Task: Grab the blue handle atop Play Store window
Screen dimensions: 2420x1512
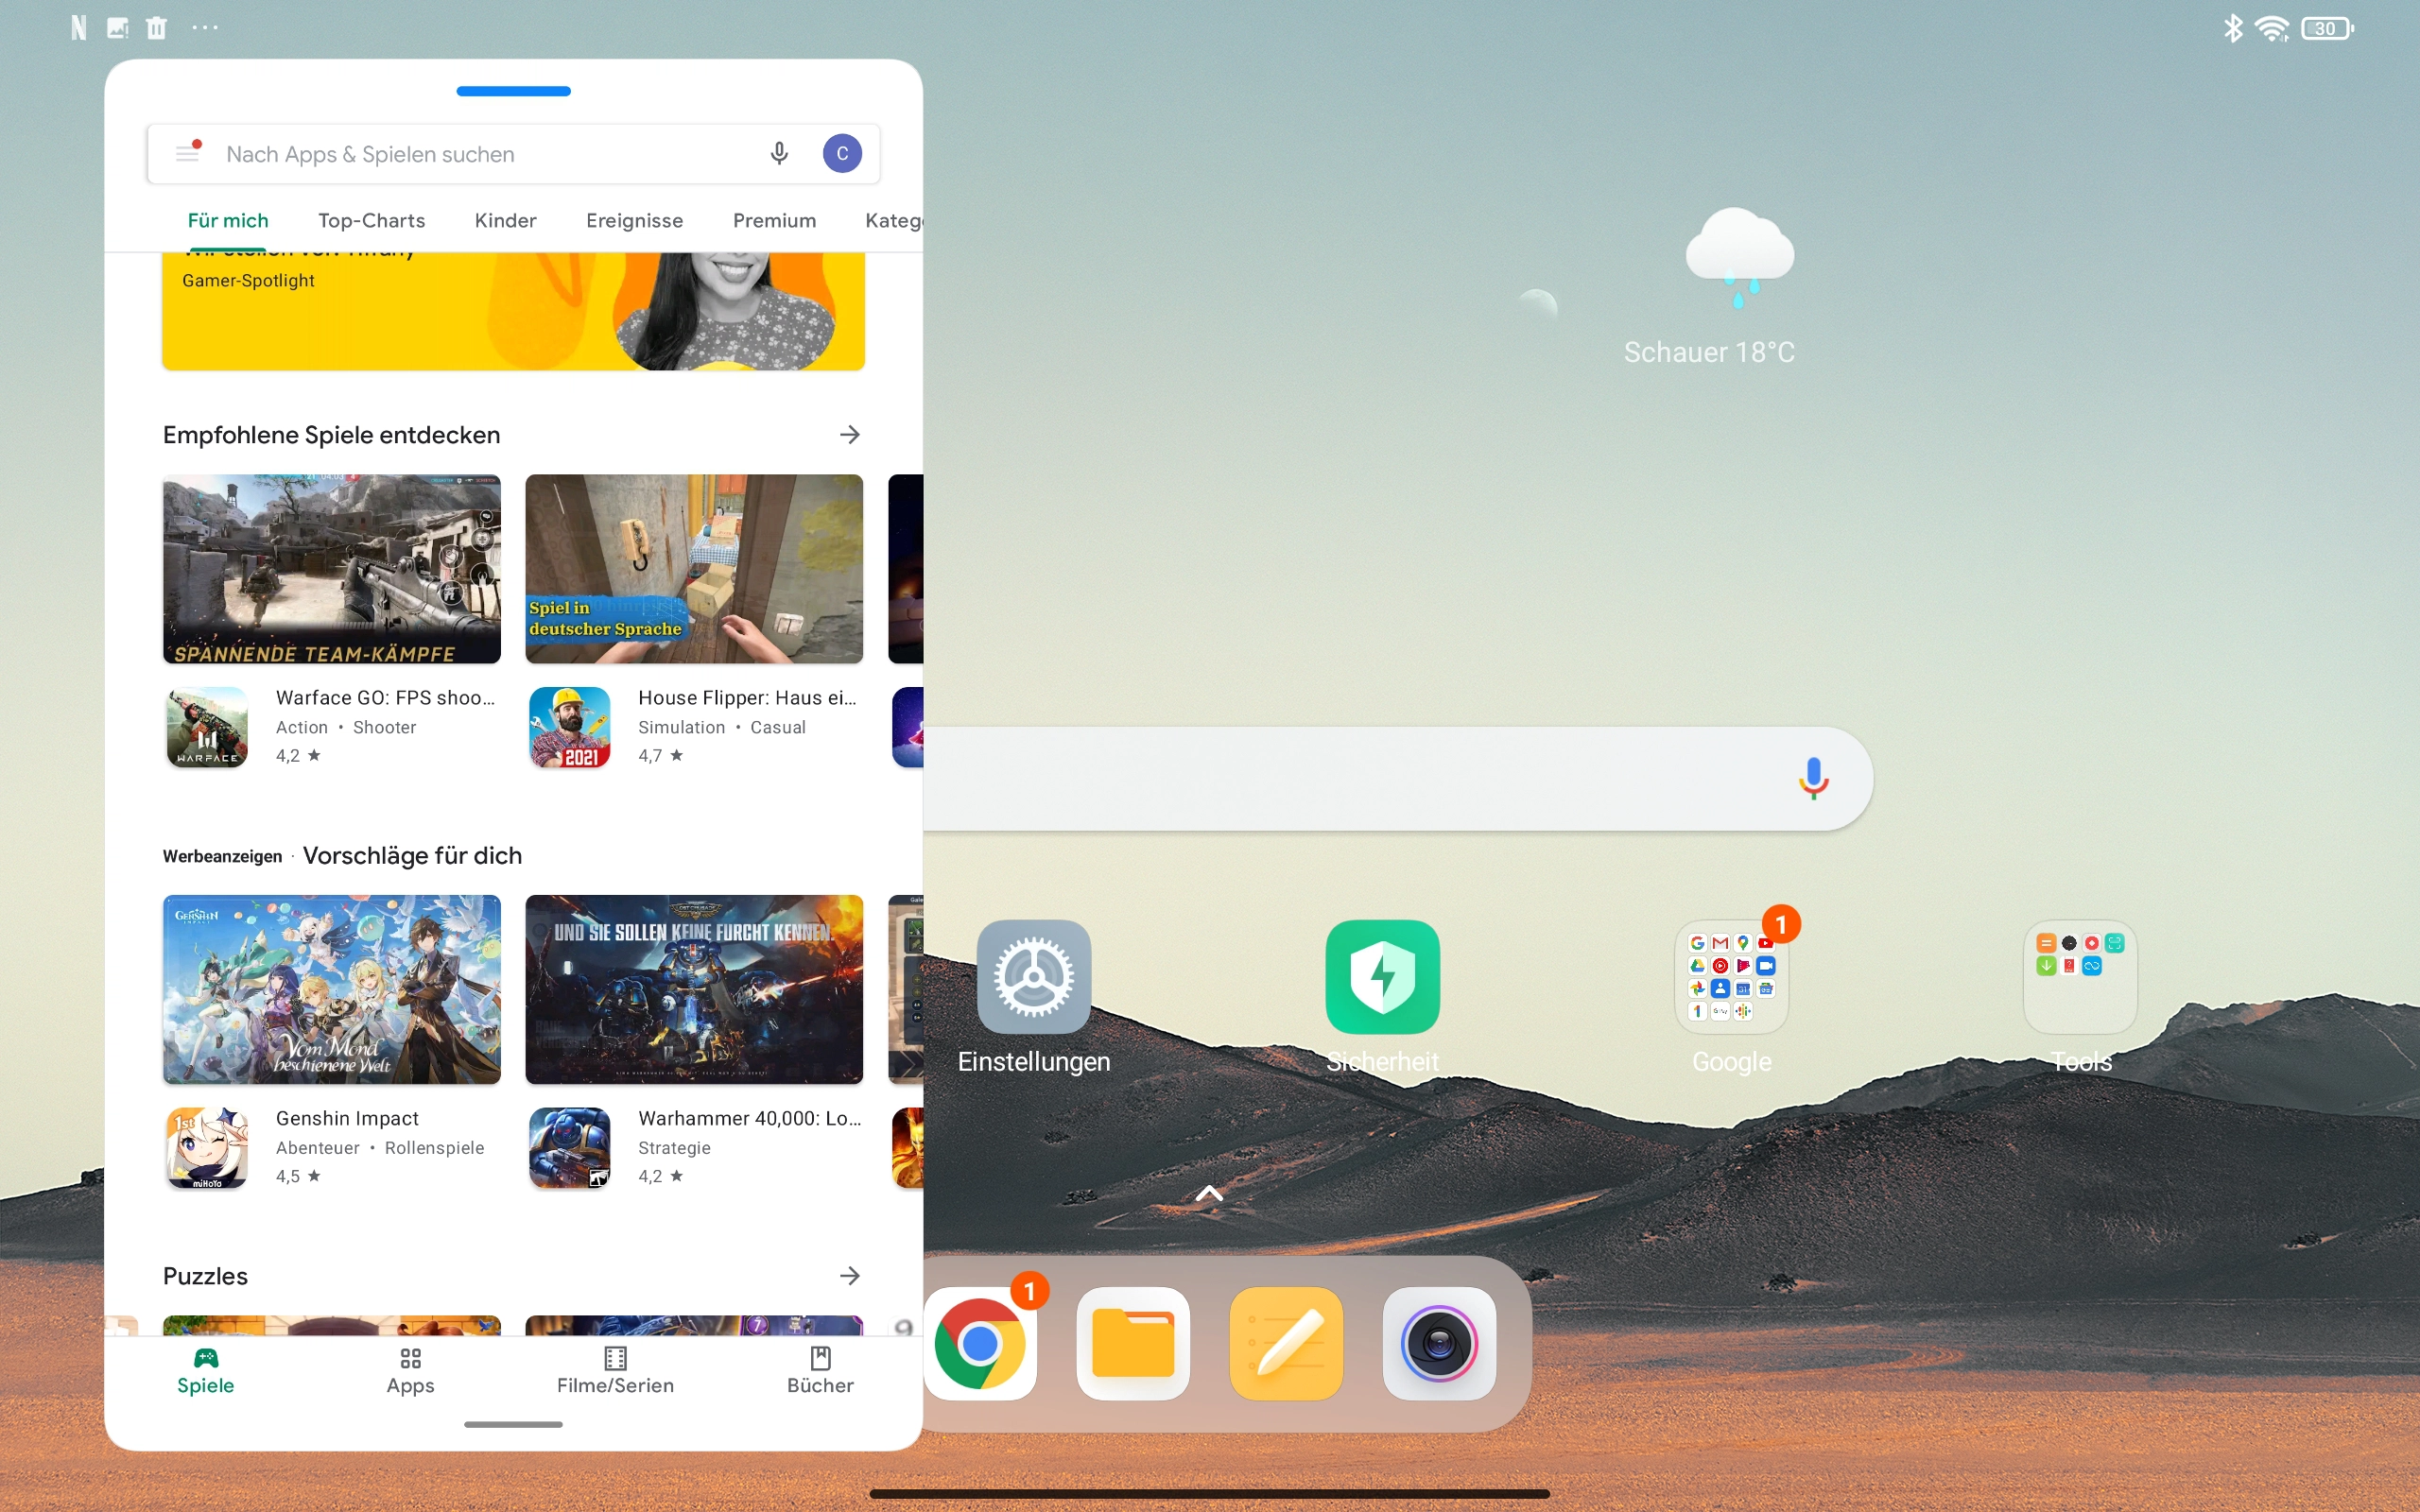Action: tap(513, 91)
